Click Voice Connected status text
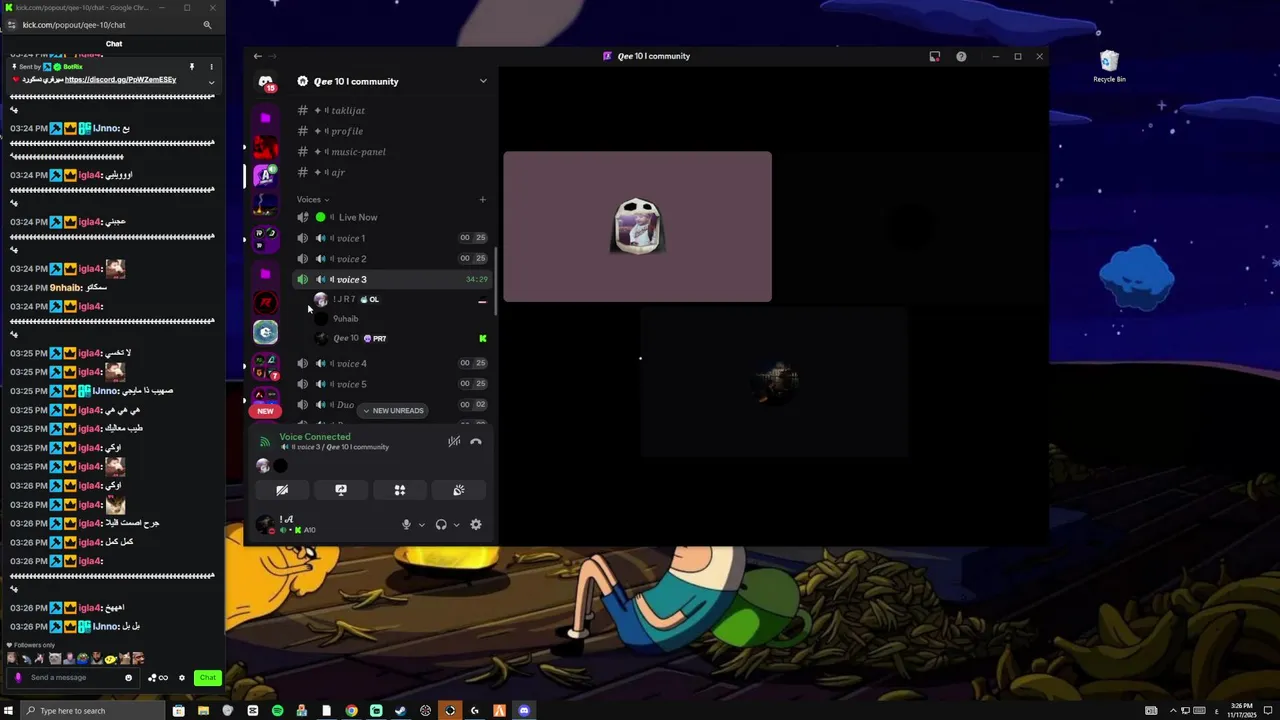Screen dimensions: 1280x720 [315, 437]
